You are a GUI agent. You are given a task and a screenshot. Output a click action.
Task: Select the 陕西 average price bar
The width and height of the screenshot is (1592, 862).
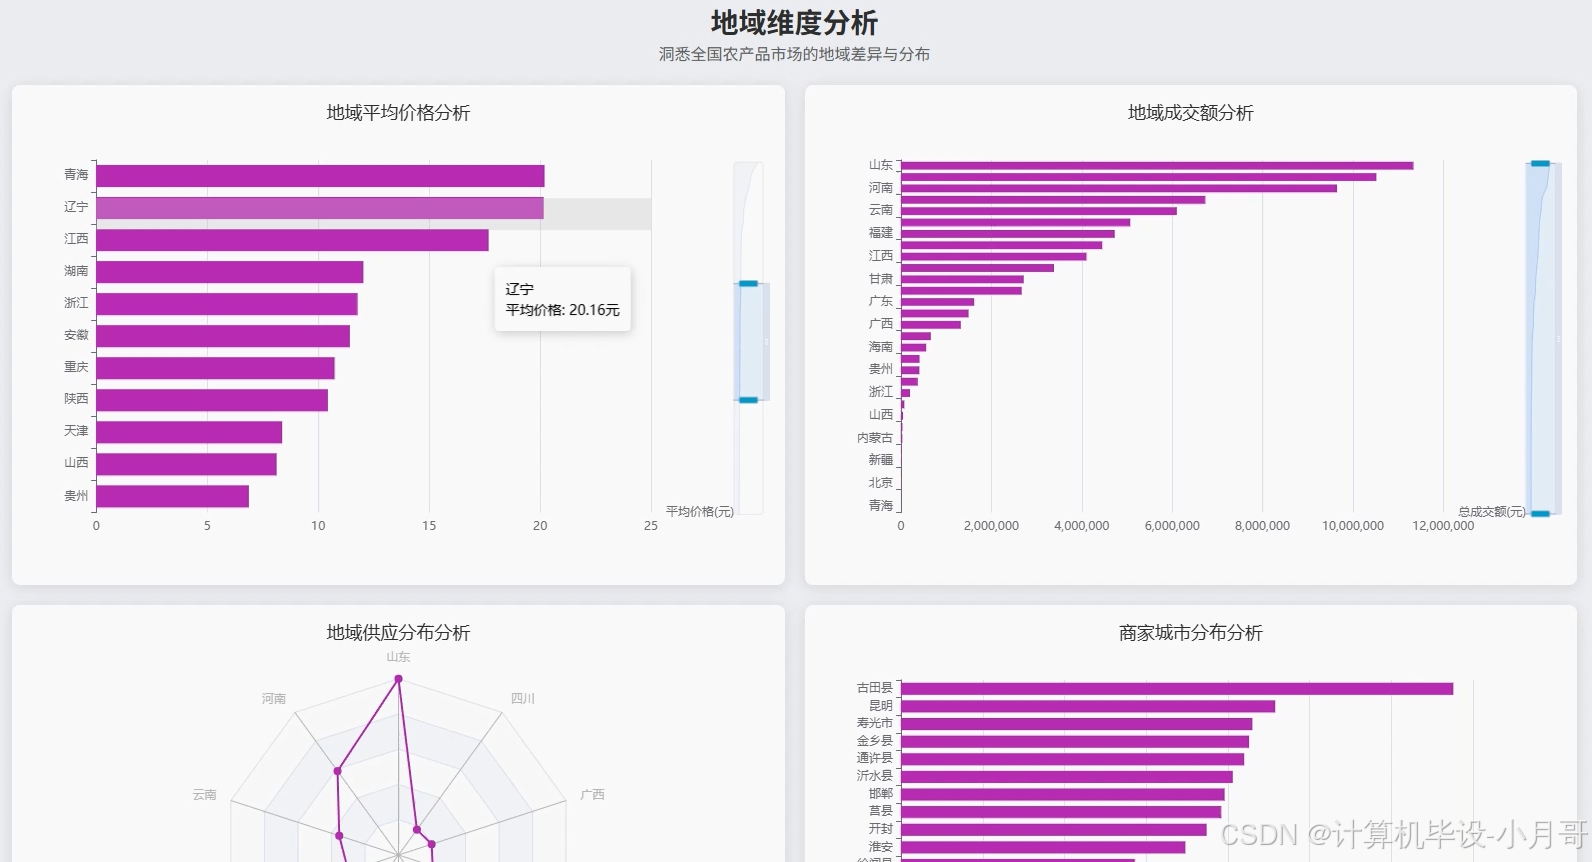point(212,400)
